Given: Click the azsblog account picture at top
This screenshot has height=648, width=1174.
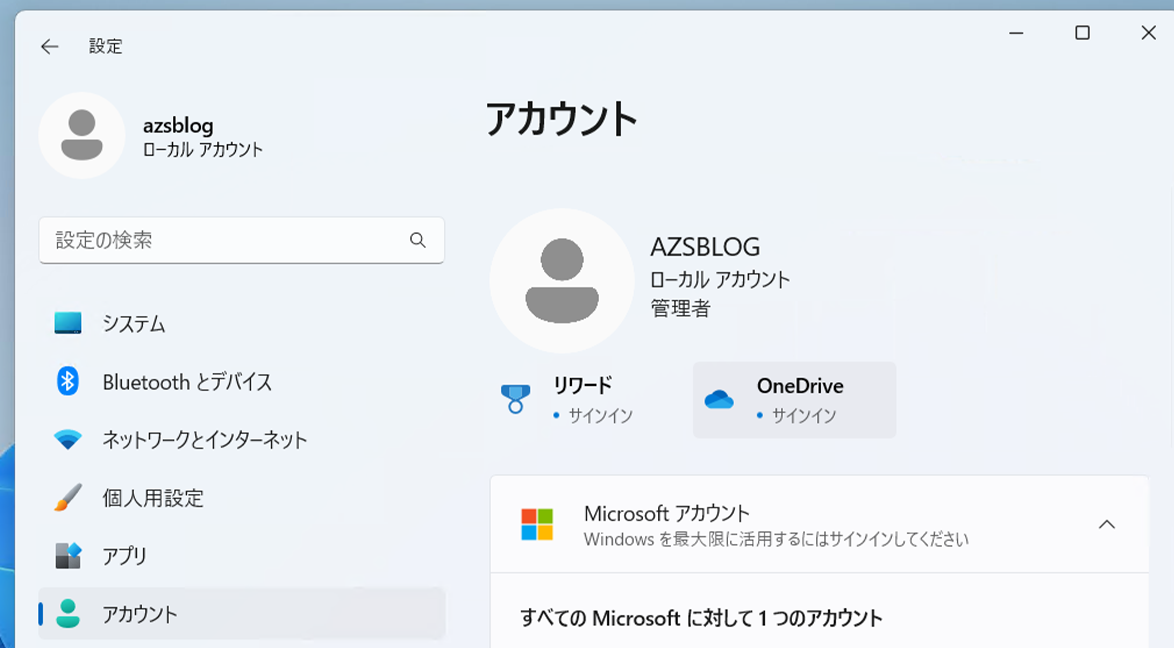Looking at the screenshot, I should tap(82, 135).
